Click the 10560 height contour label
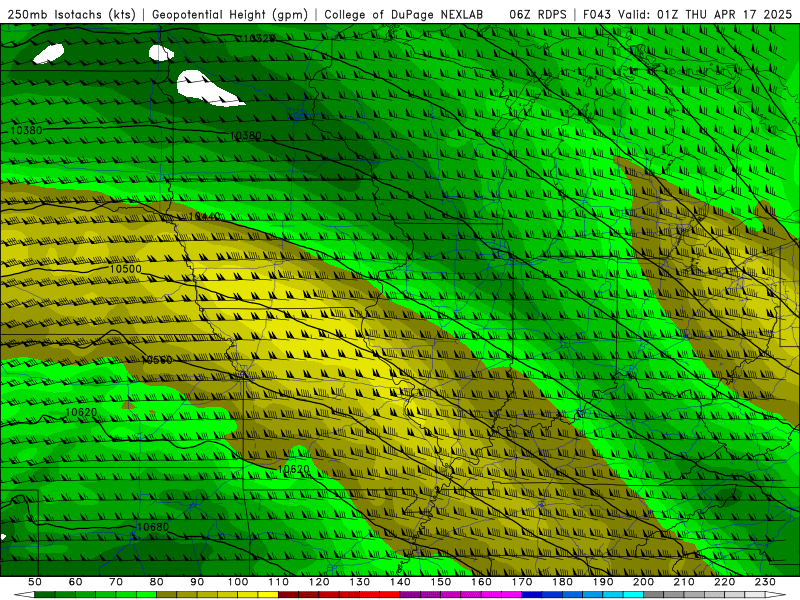 [157, 360]
